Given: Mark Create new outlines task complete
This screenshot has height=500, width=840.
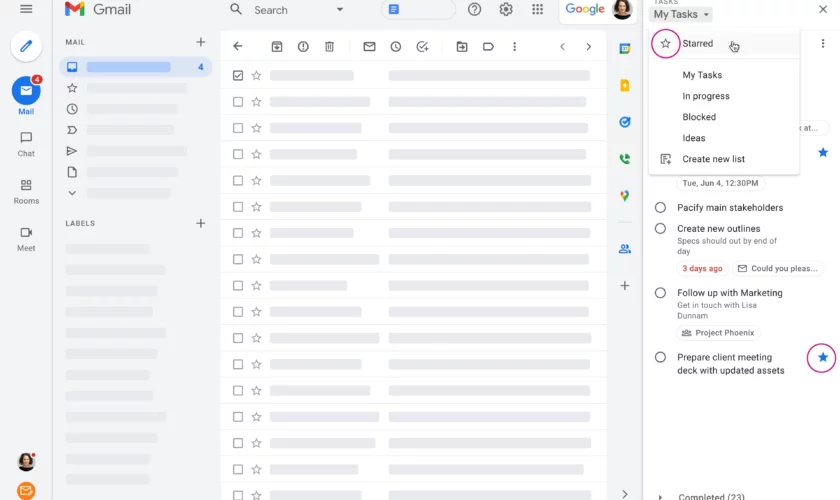Looking at the screenshot, I should [660, 228].
